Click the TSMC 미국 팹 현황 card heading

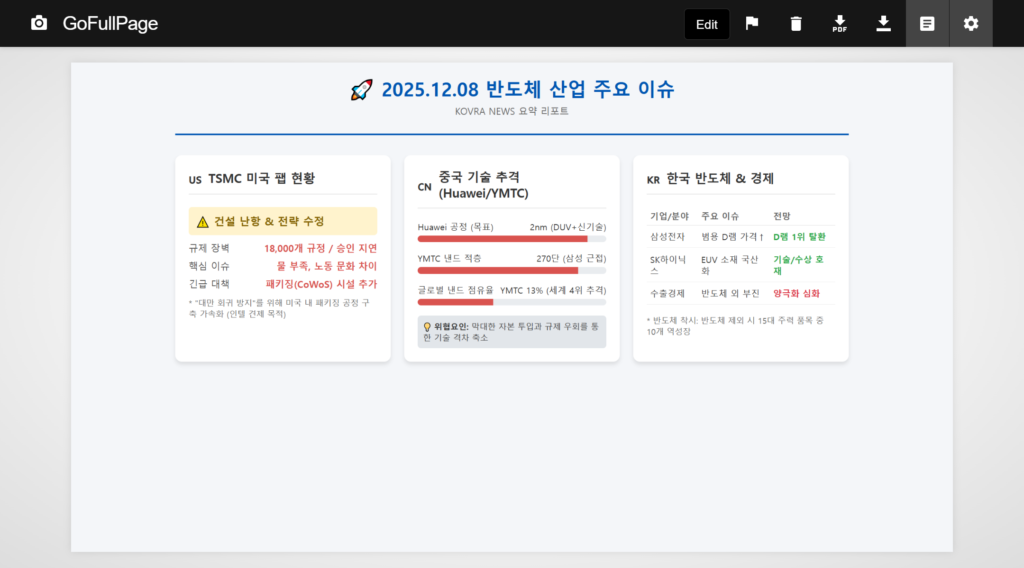click(x=261, y=178)
